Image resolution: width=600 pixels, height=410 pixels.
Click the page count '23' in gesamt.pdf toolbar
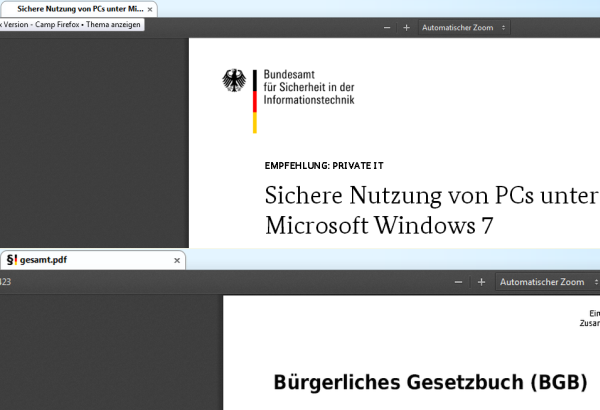tap(6, 282)
